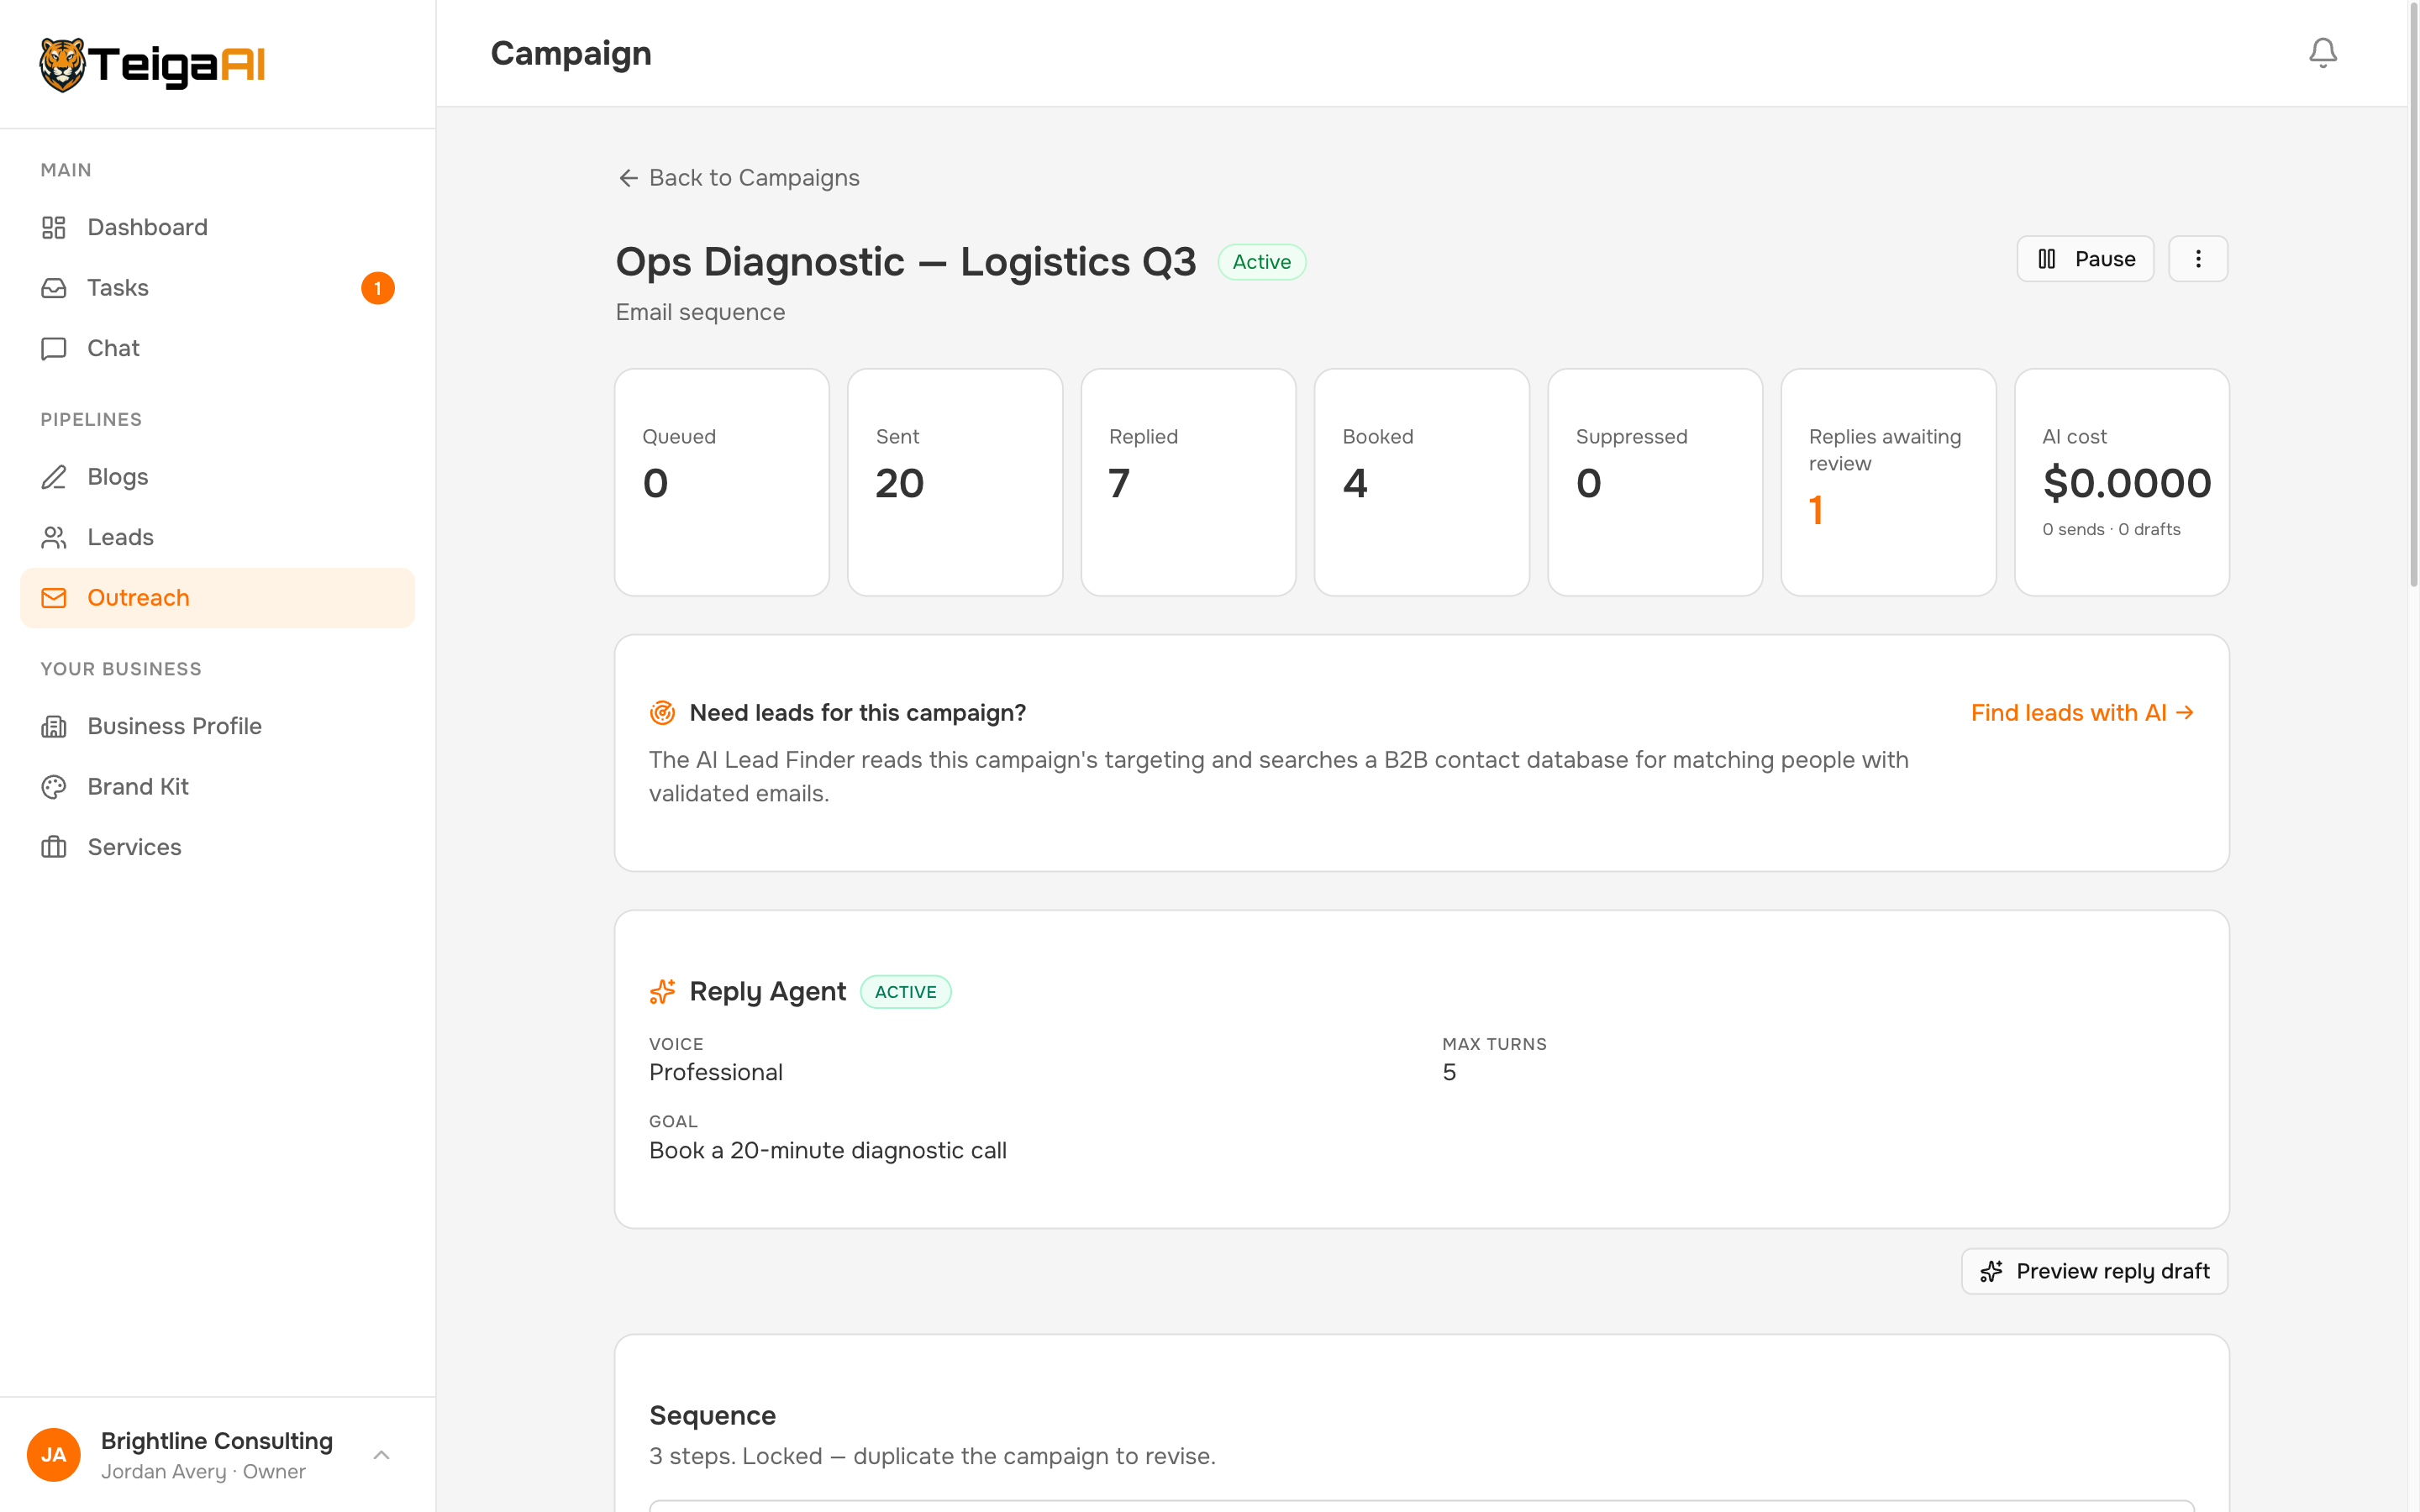Click 'Need leads for this campaign?' heading
The image size is (2420, 1512).
(x=857, y=713)
